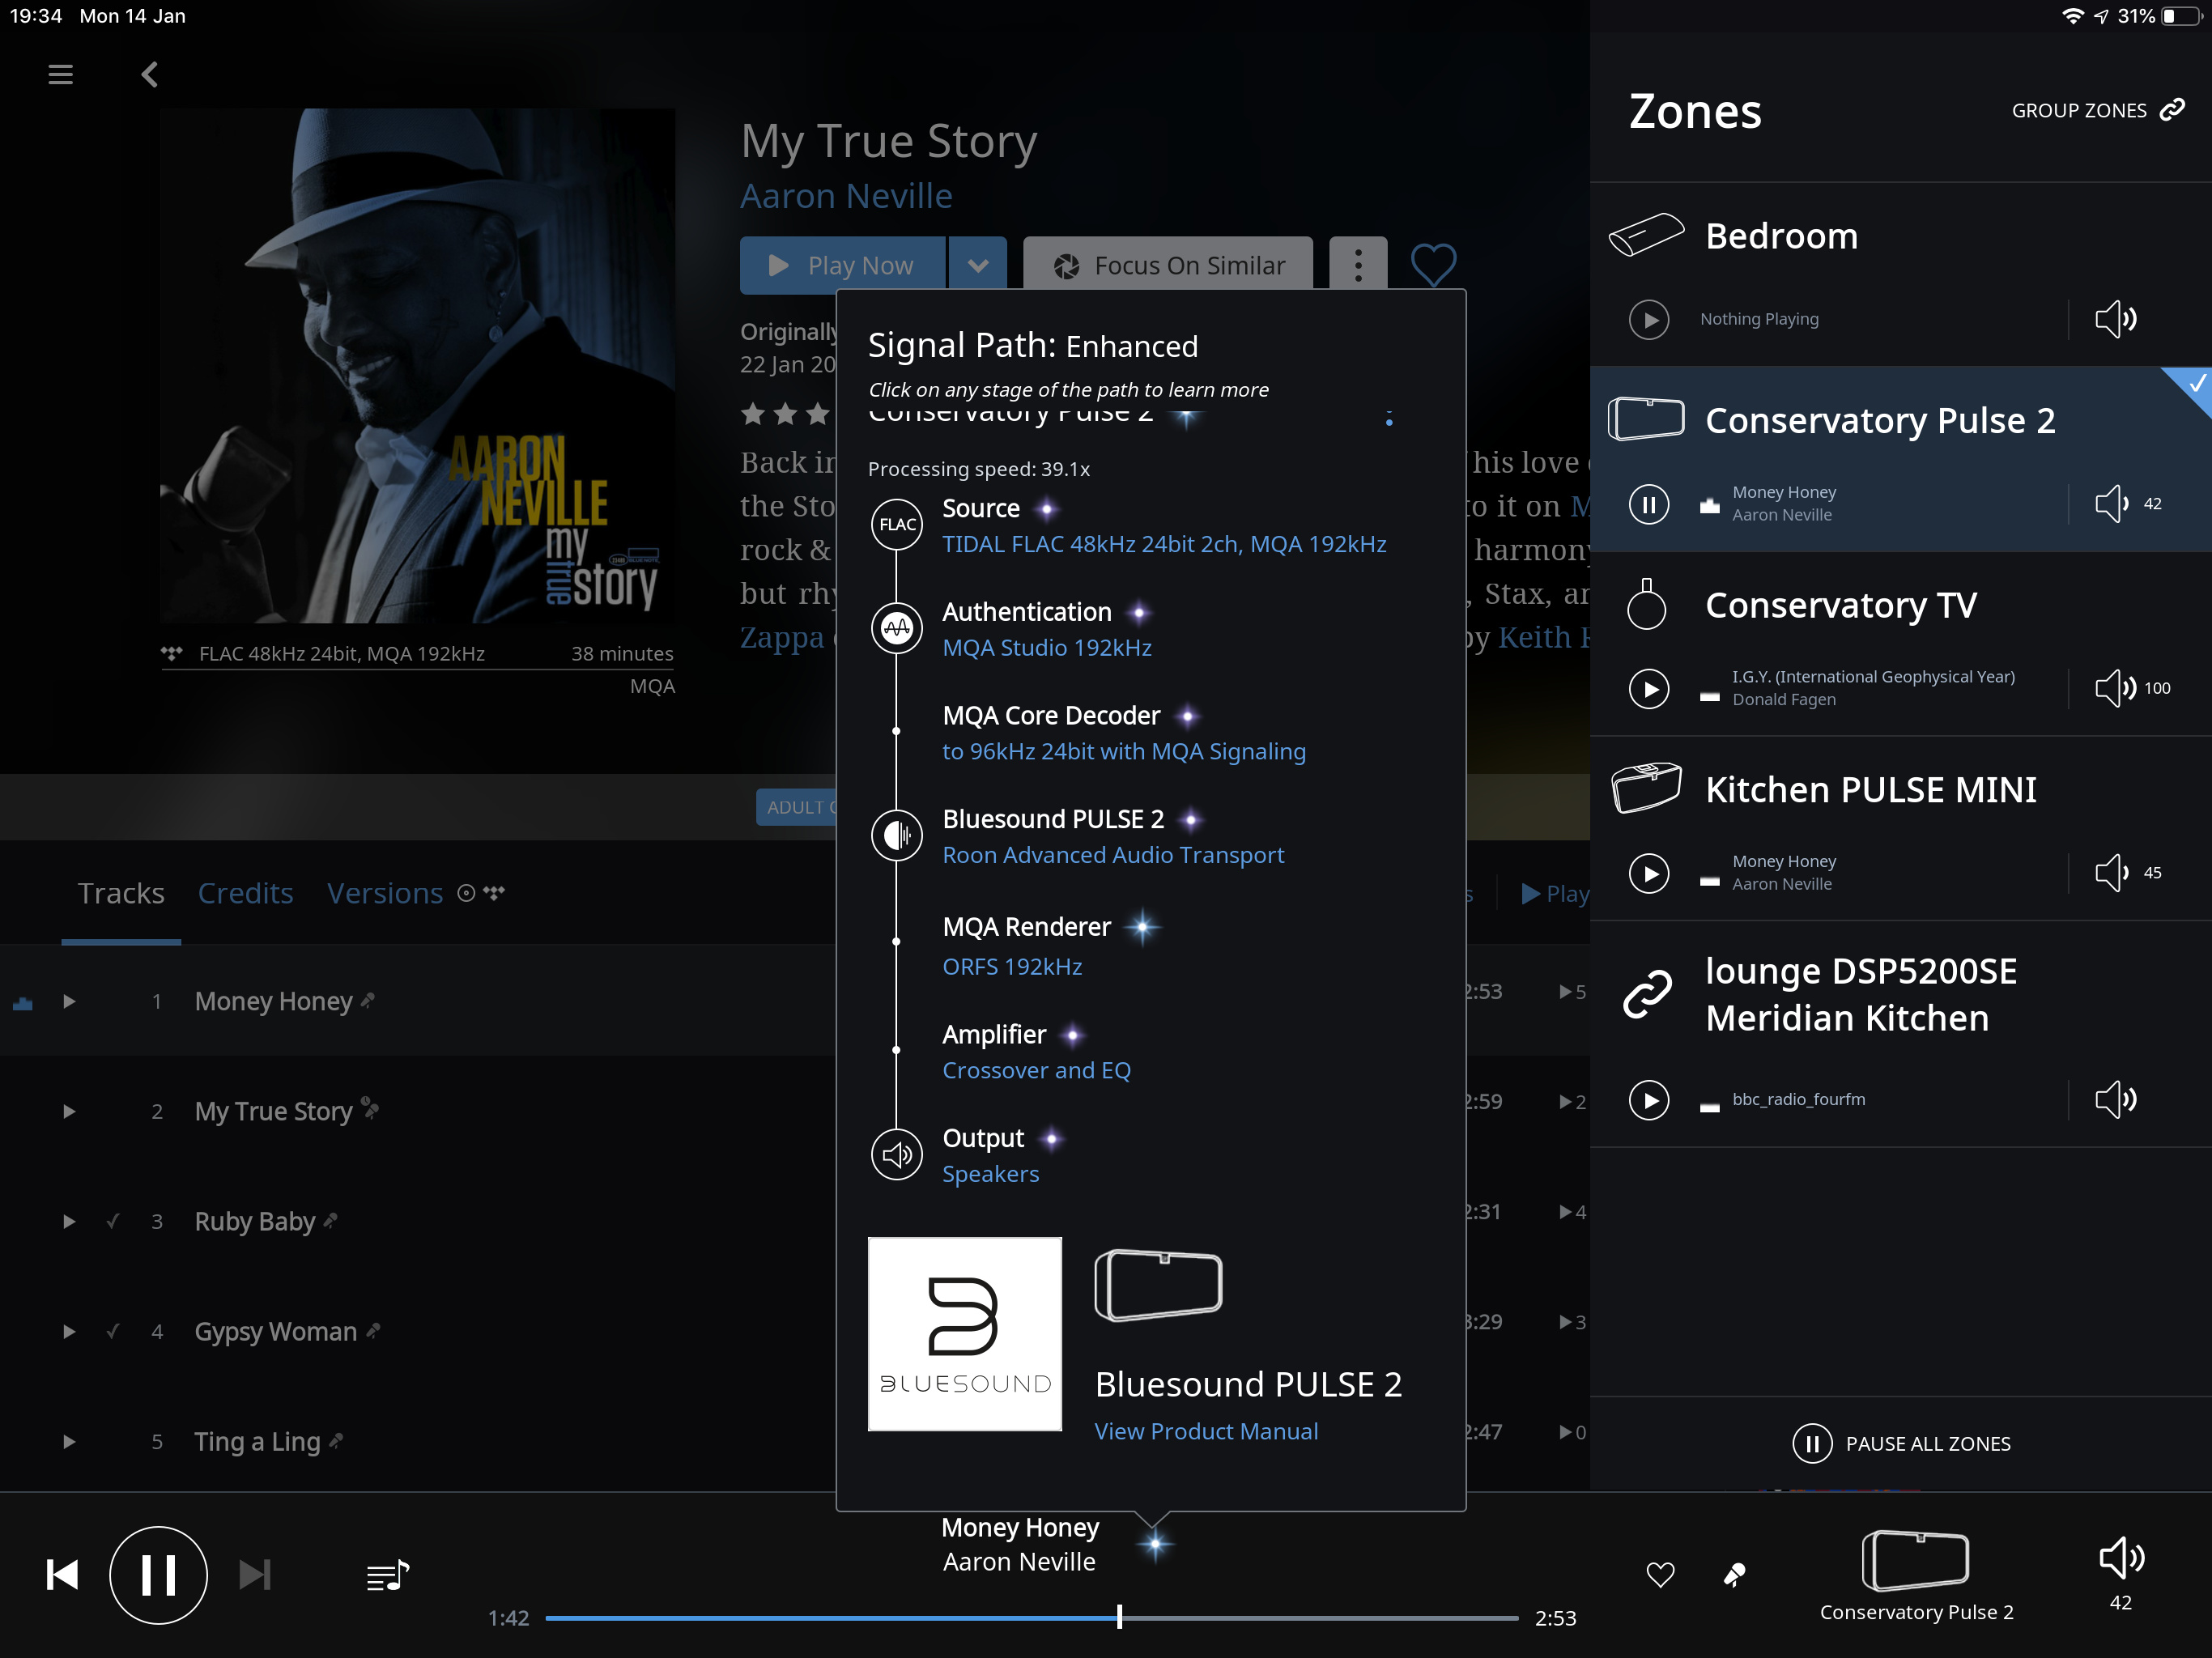Click GROUP ZONES text
The image size is (2212, 1658).
click(2079, 110)
